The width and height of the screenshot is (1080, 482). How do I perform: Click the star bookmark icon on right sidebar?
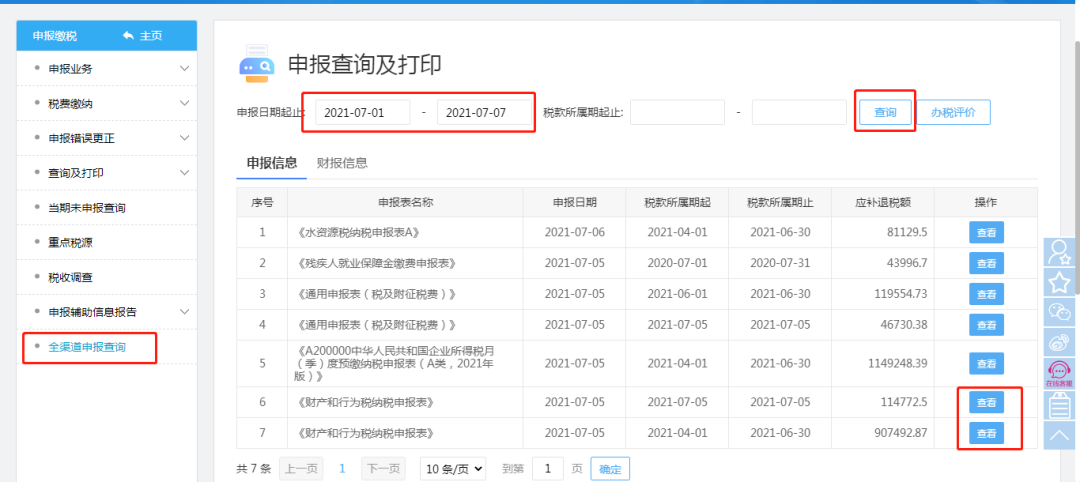pyautogui.click(x=1059, y=282)
